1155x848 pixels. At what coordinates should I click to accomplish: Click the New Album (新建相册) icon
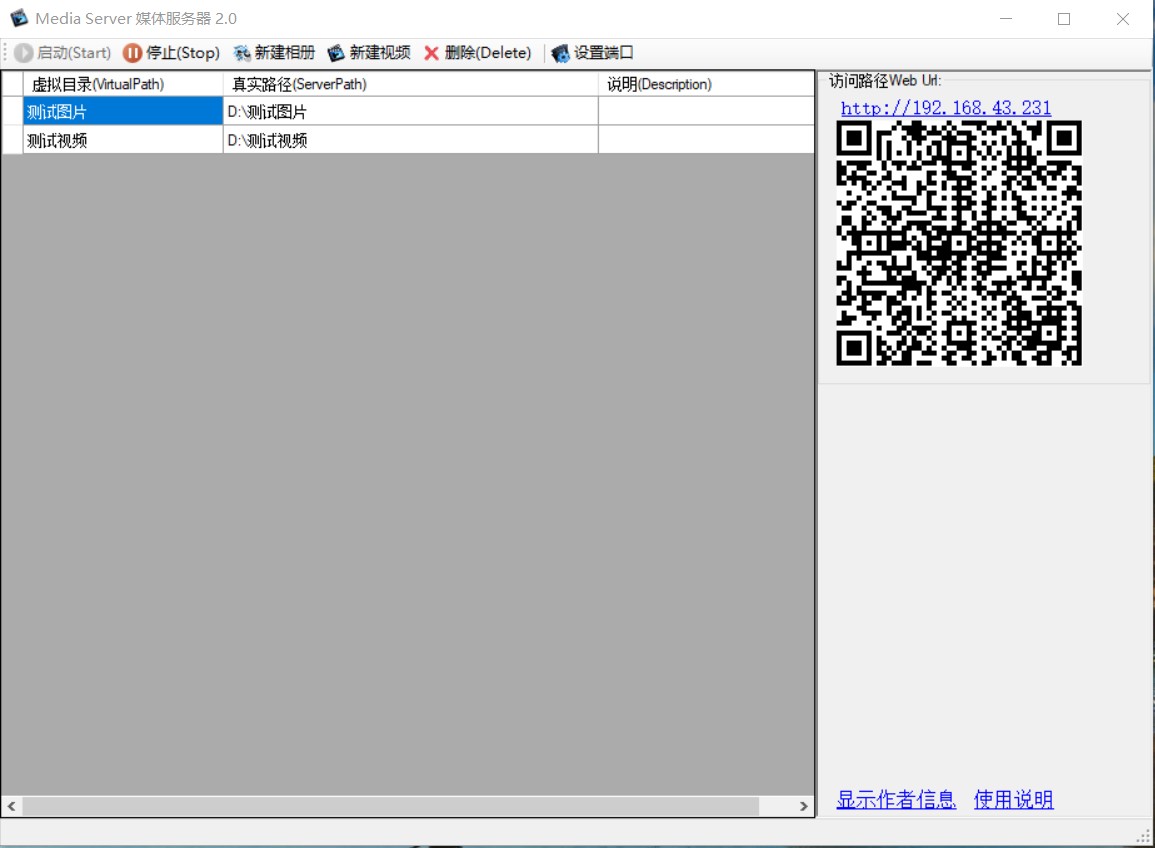tap(242, 53)
